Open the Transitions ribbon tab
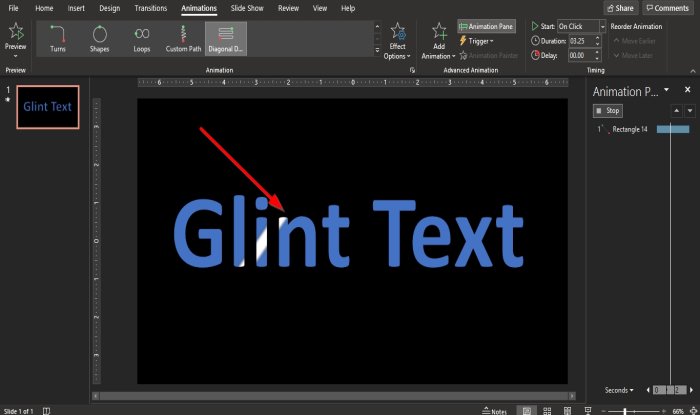The image size is (700, 415). tap(150, 8)
